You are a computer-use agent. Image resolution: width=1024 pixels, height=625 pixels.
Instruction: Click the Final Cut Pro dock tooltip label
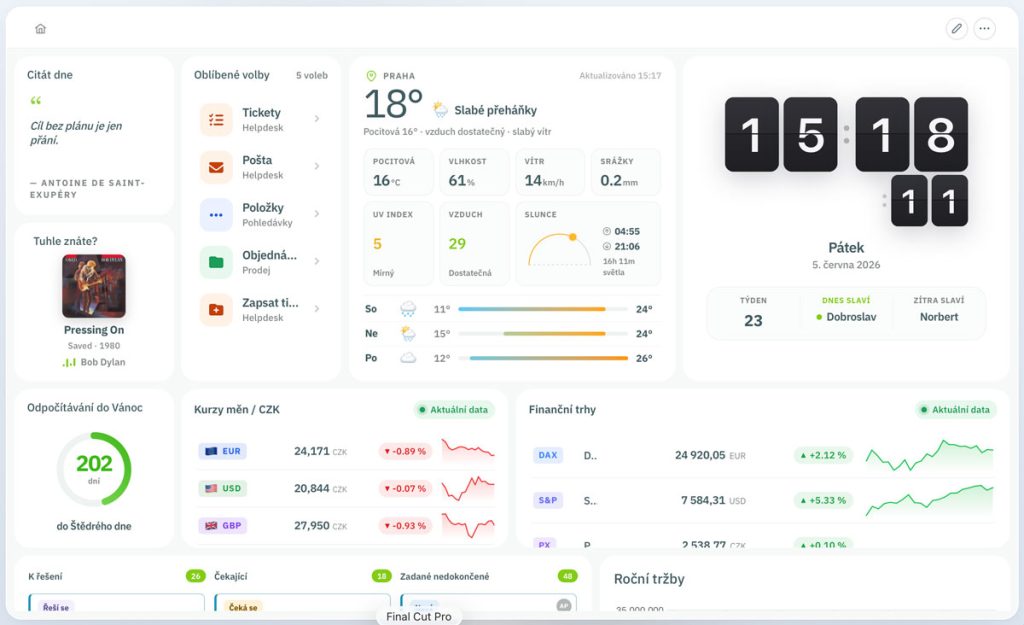pos(419,617)
